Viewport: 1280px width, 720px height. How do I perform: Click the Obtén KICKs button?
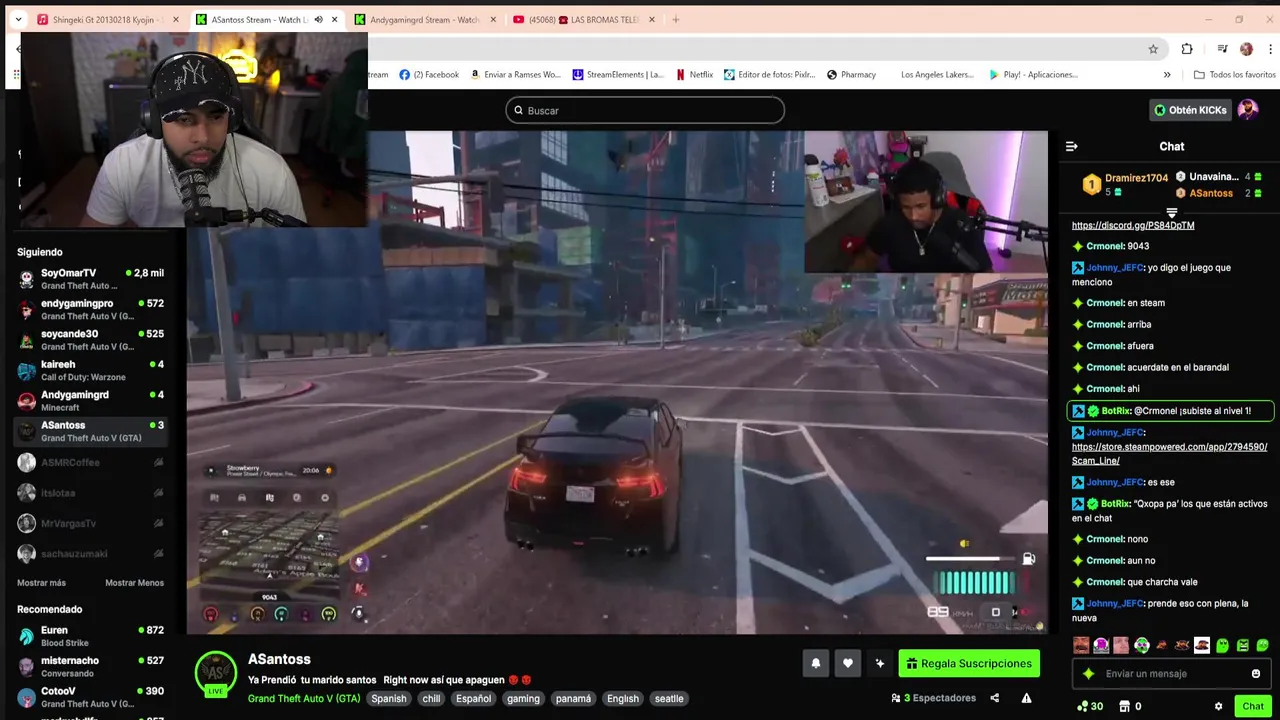click(1190, 110)
